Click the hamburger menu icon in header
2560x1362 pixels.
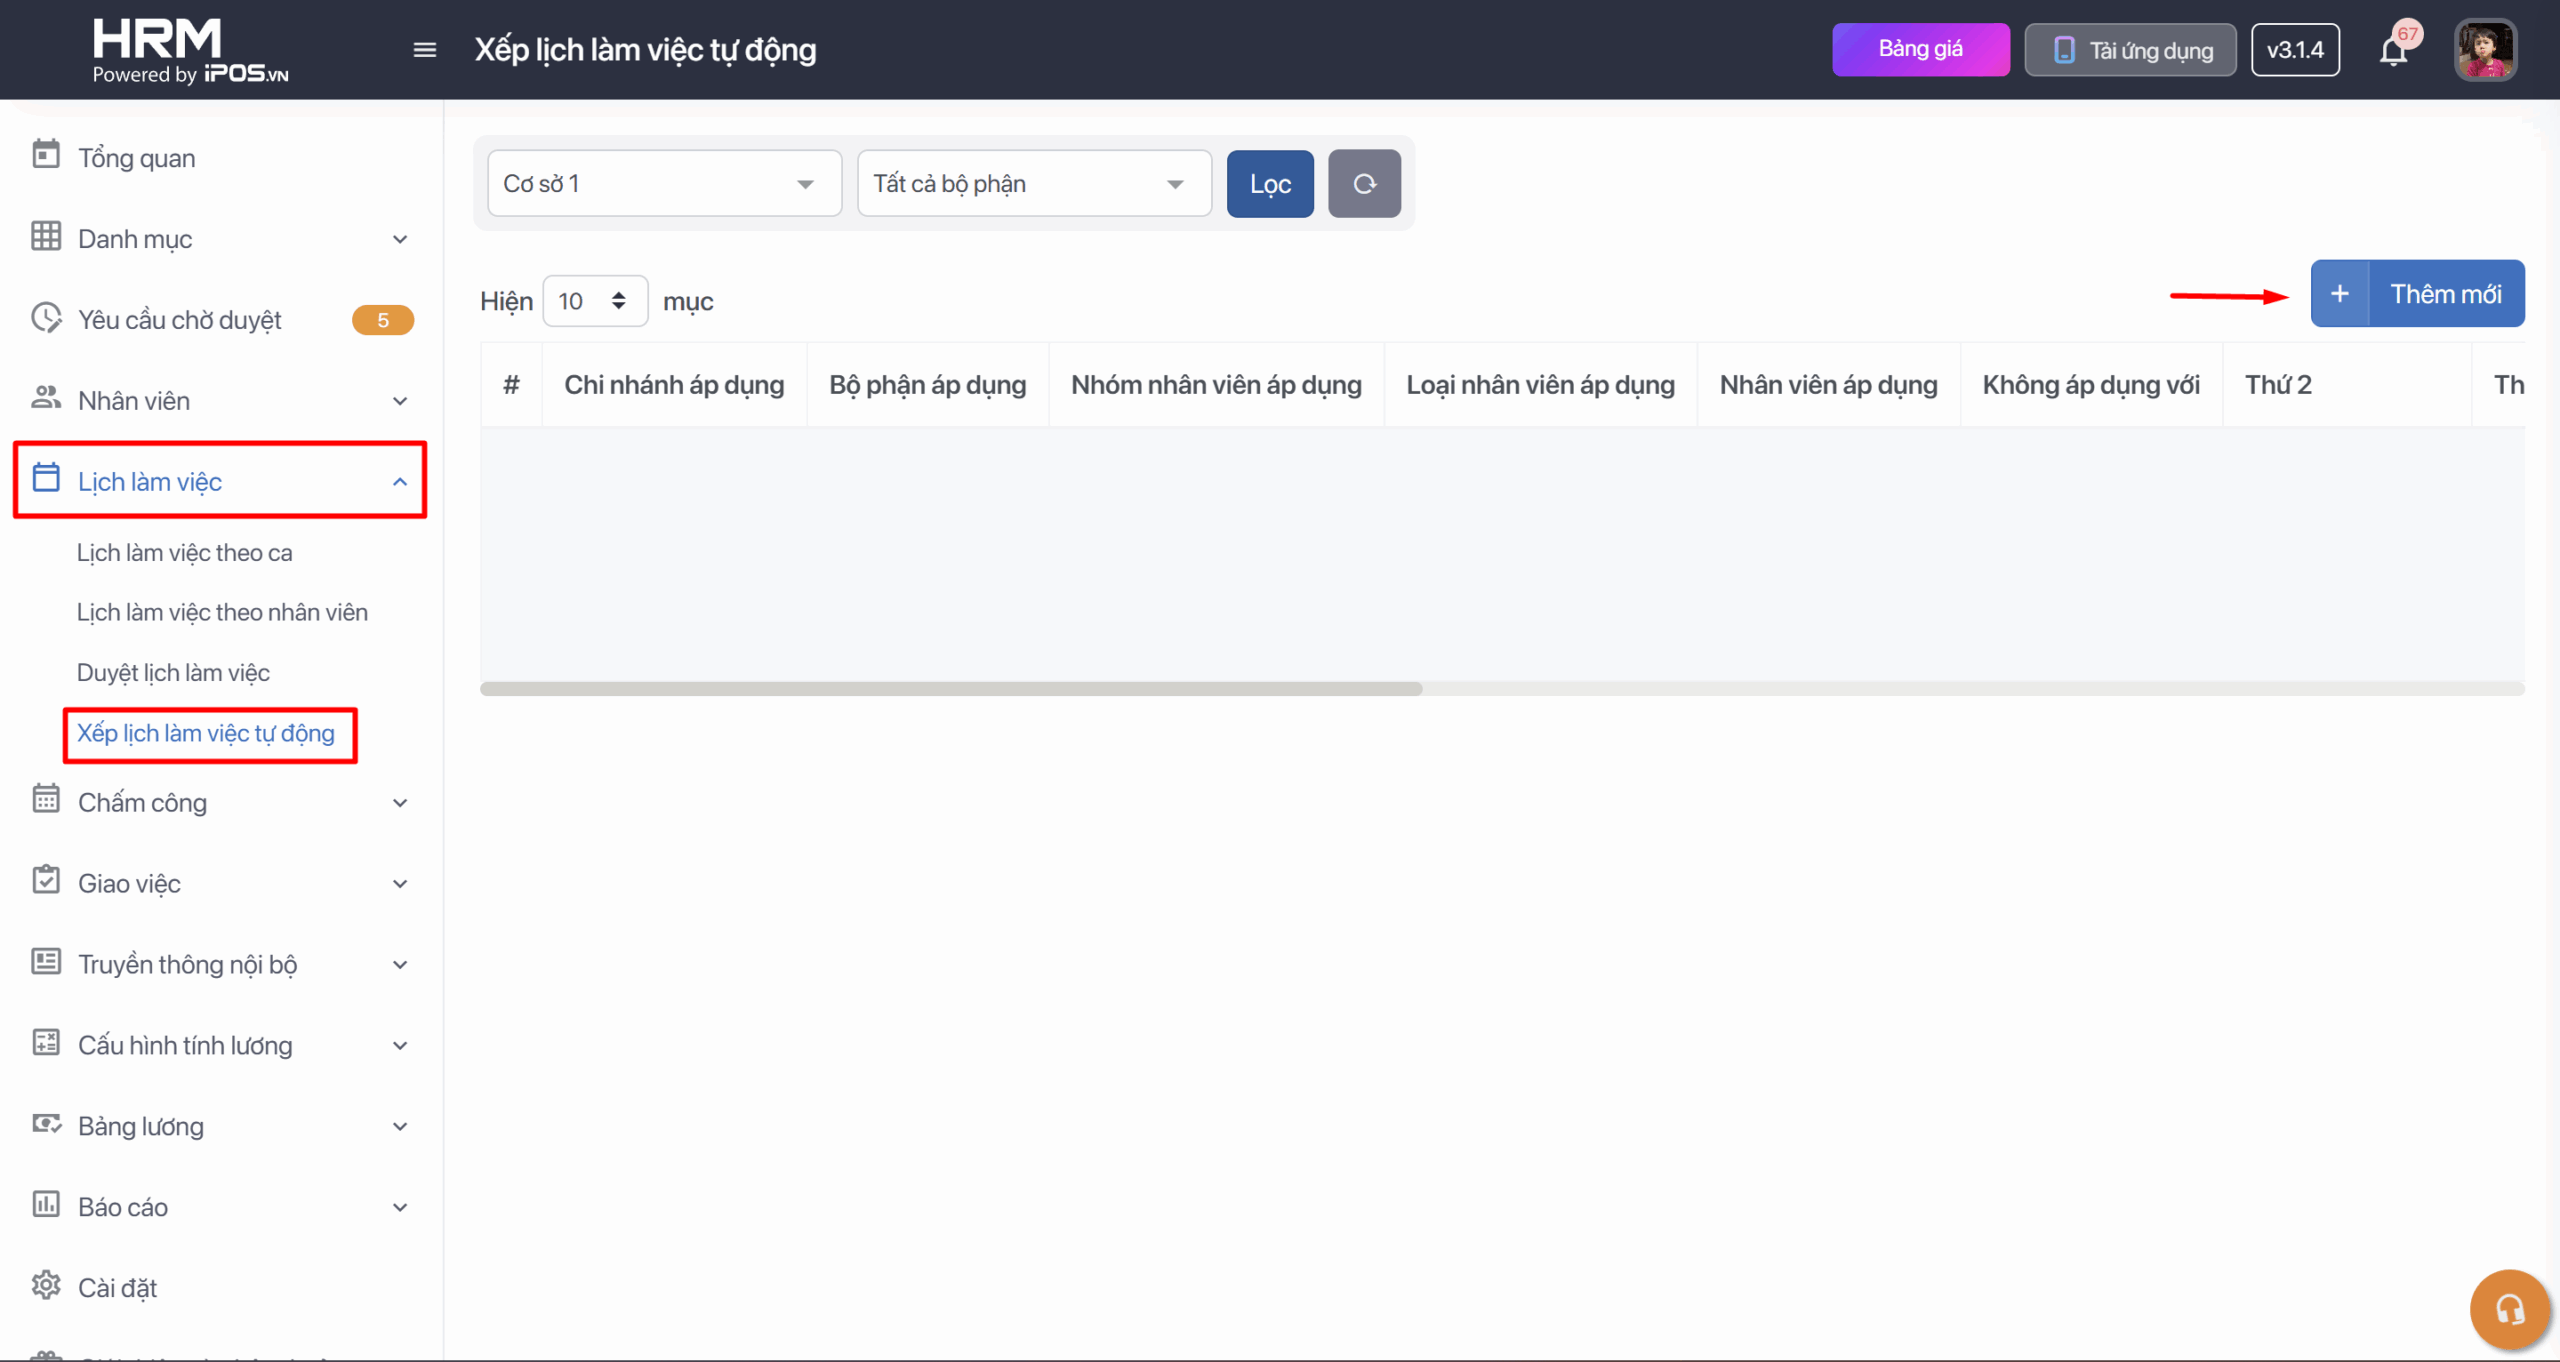point(424,50)
